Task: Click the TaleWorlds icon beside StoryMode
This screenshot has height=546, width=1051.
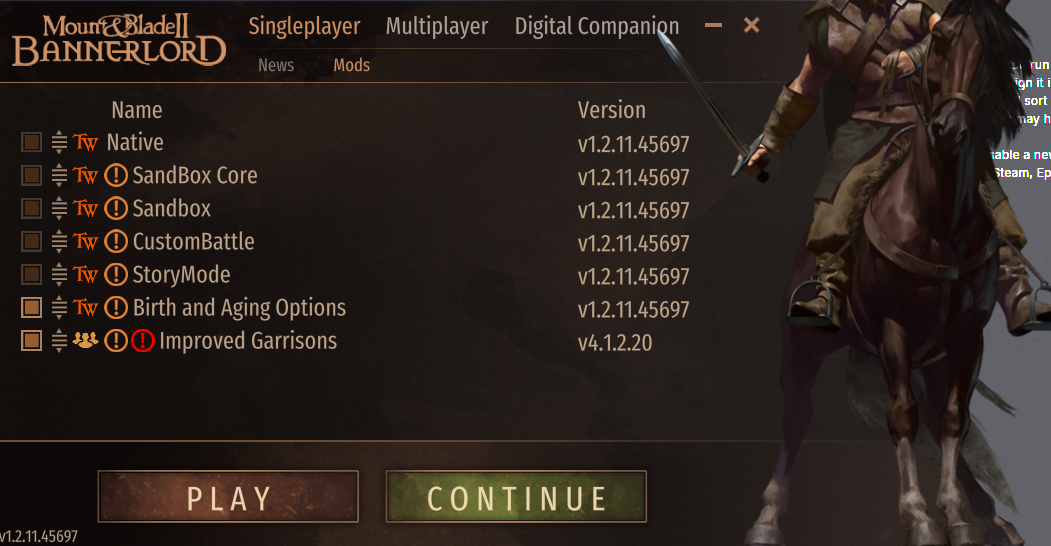Action: click(85, 275)
